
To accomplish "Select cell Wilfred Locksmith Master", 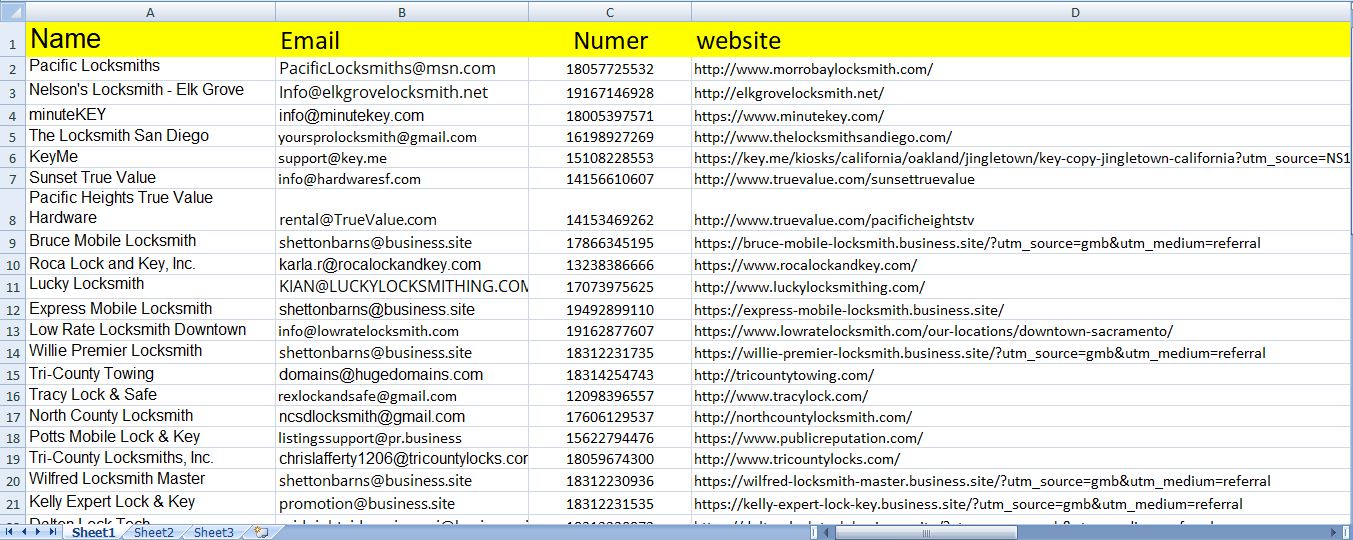I will (x=150, y=480).
